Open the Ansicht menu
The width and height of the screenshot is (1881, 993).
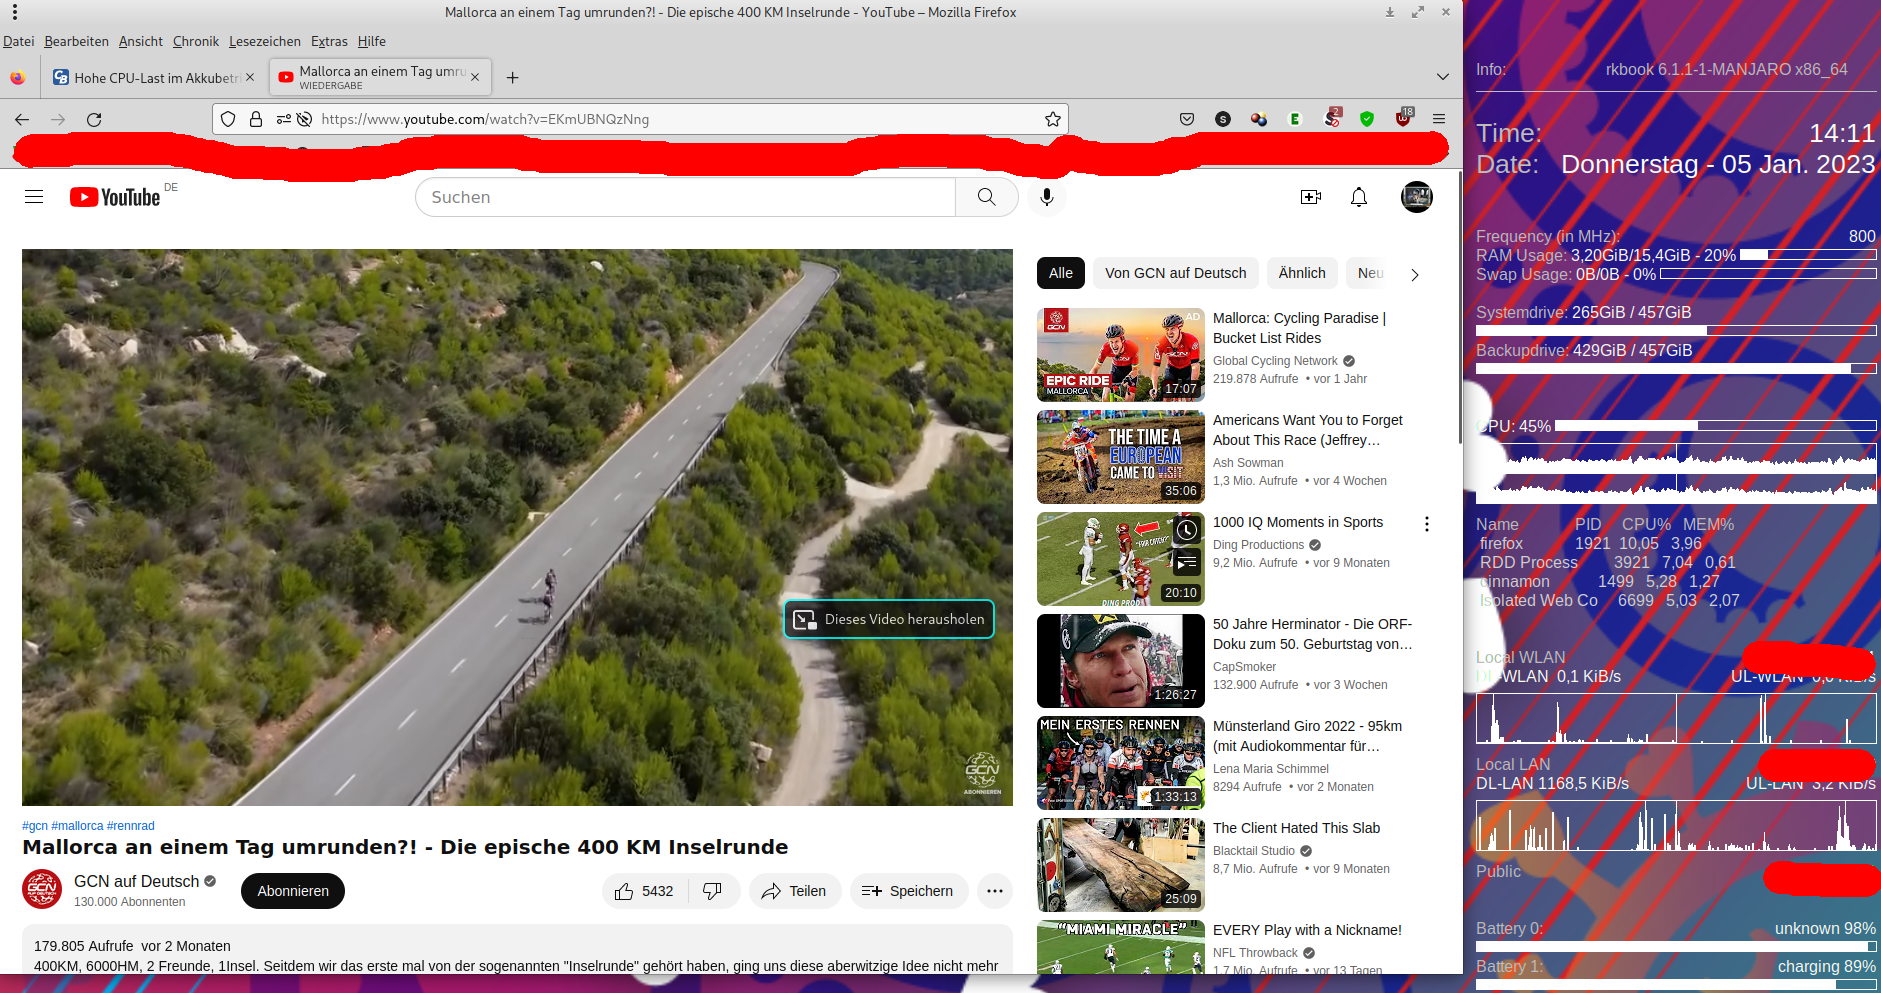[x=141, y=41]
